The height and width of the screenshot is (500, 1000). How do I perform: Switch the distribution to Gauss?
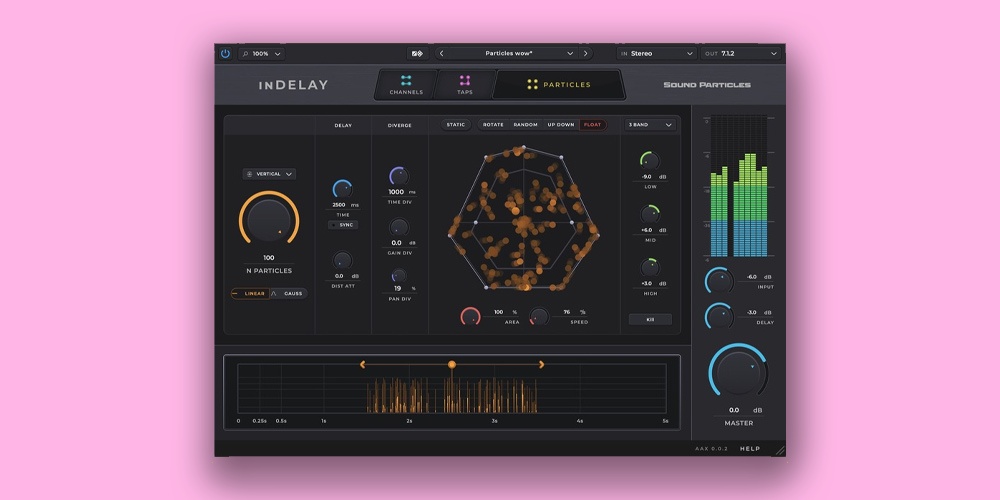click(x=289, y=294)
